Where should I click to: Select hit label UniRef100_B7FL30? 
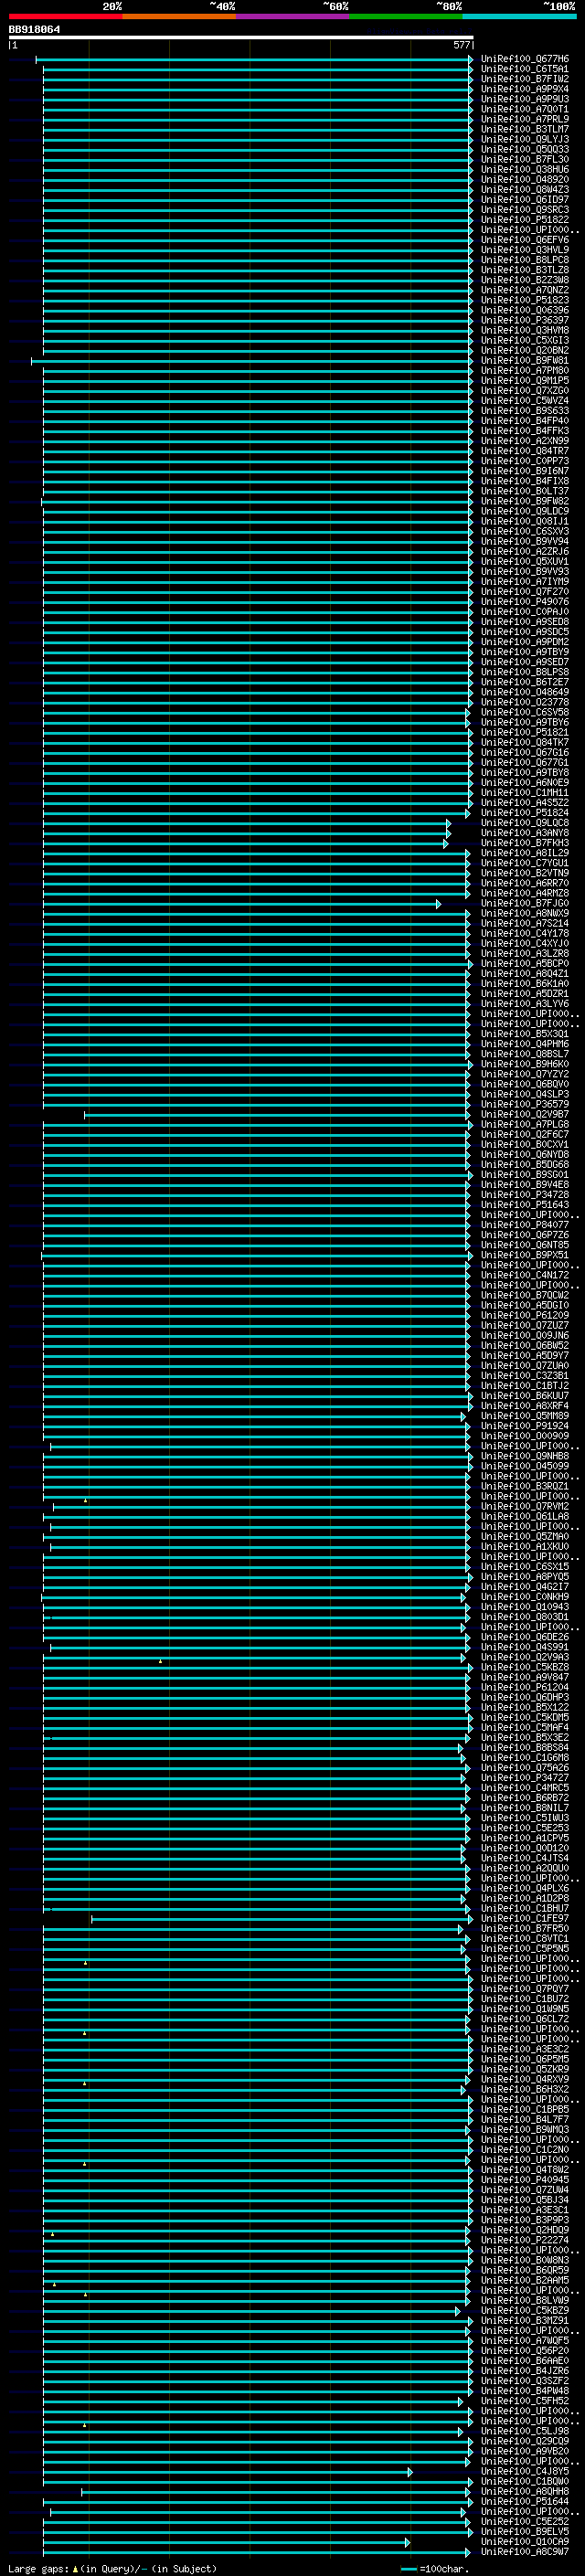pyautogui.click(x=525, y=160)
